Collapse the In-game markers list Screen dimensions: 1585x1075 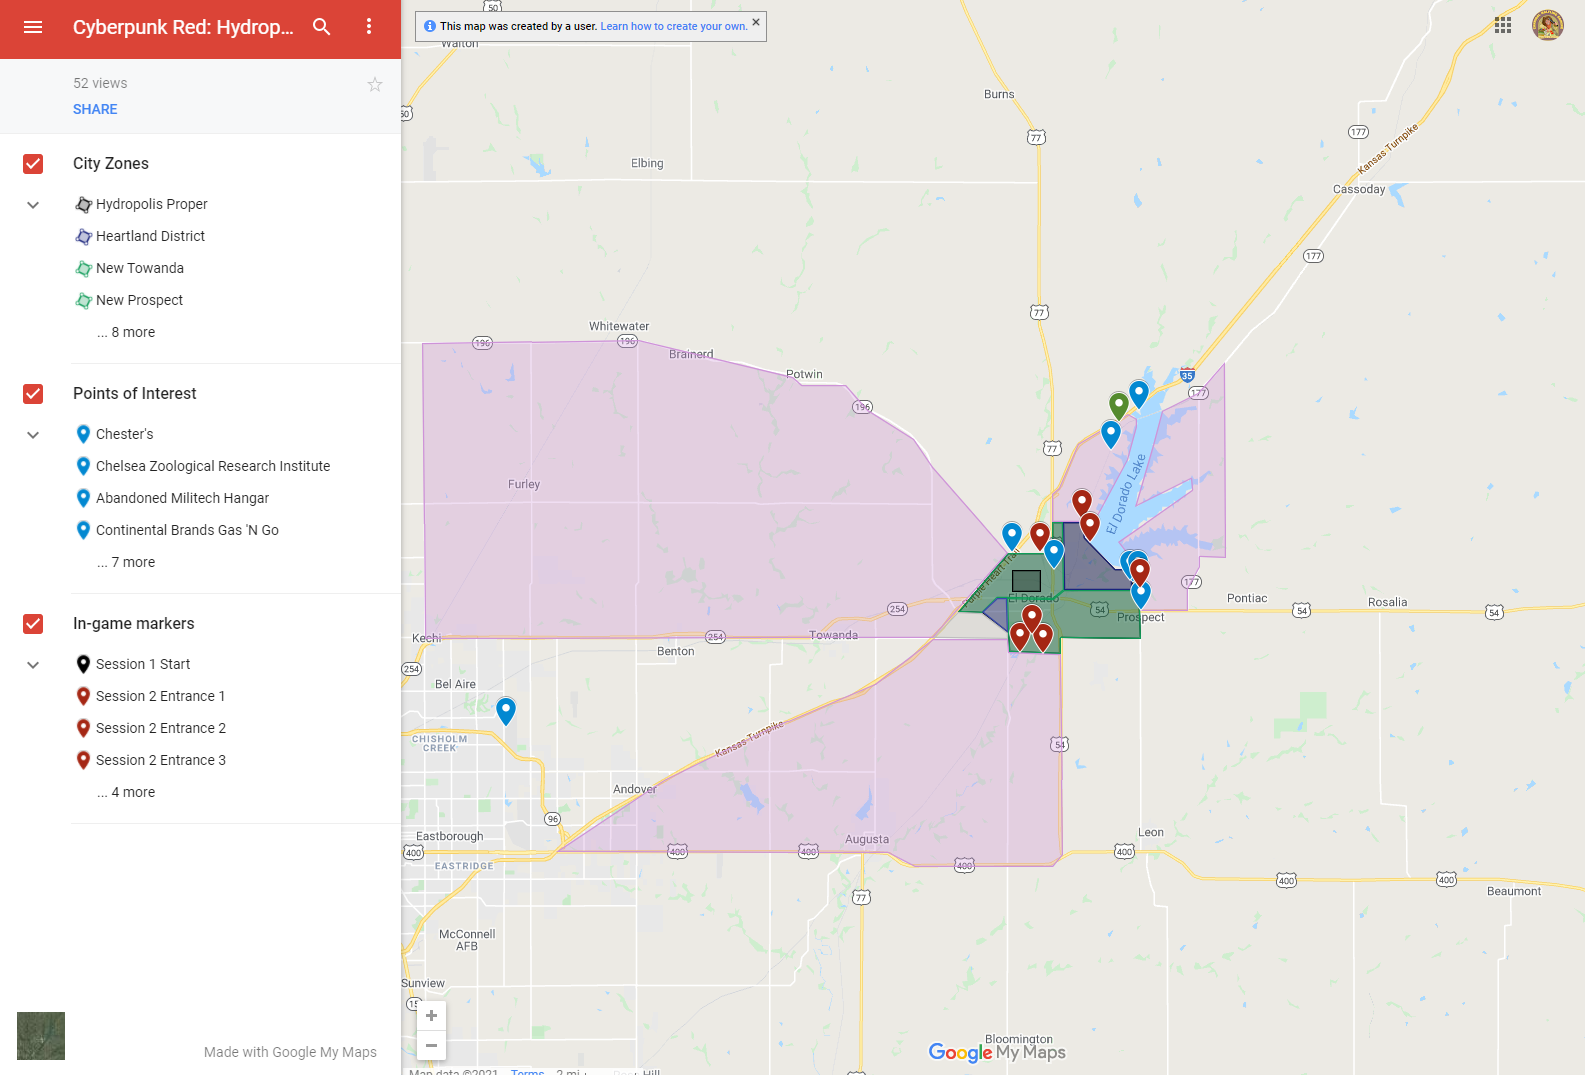pyautogui.click(x=33, y=665)
